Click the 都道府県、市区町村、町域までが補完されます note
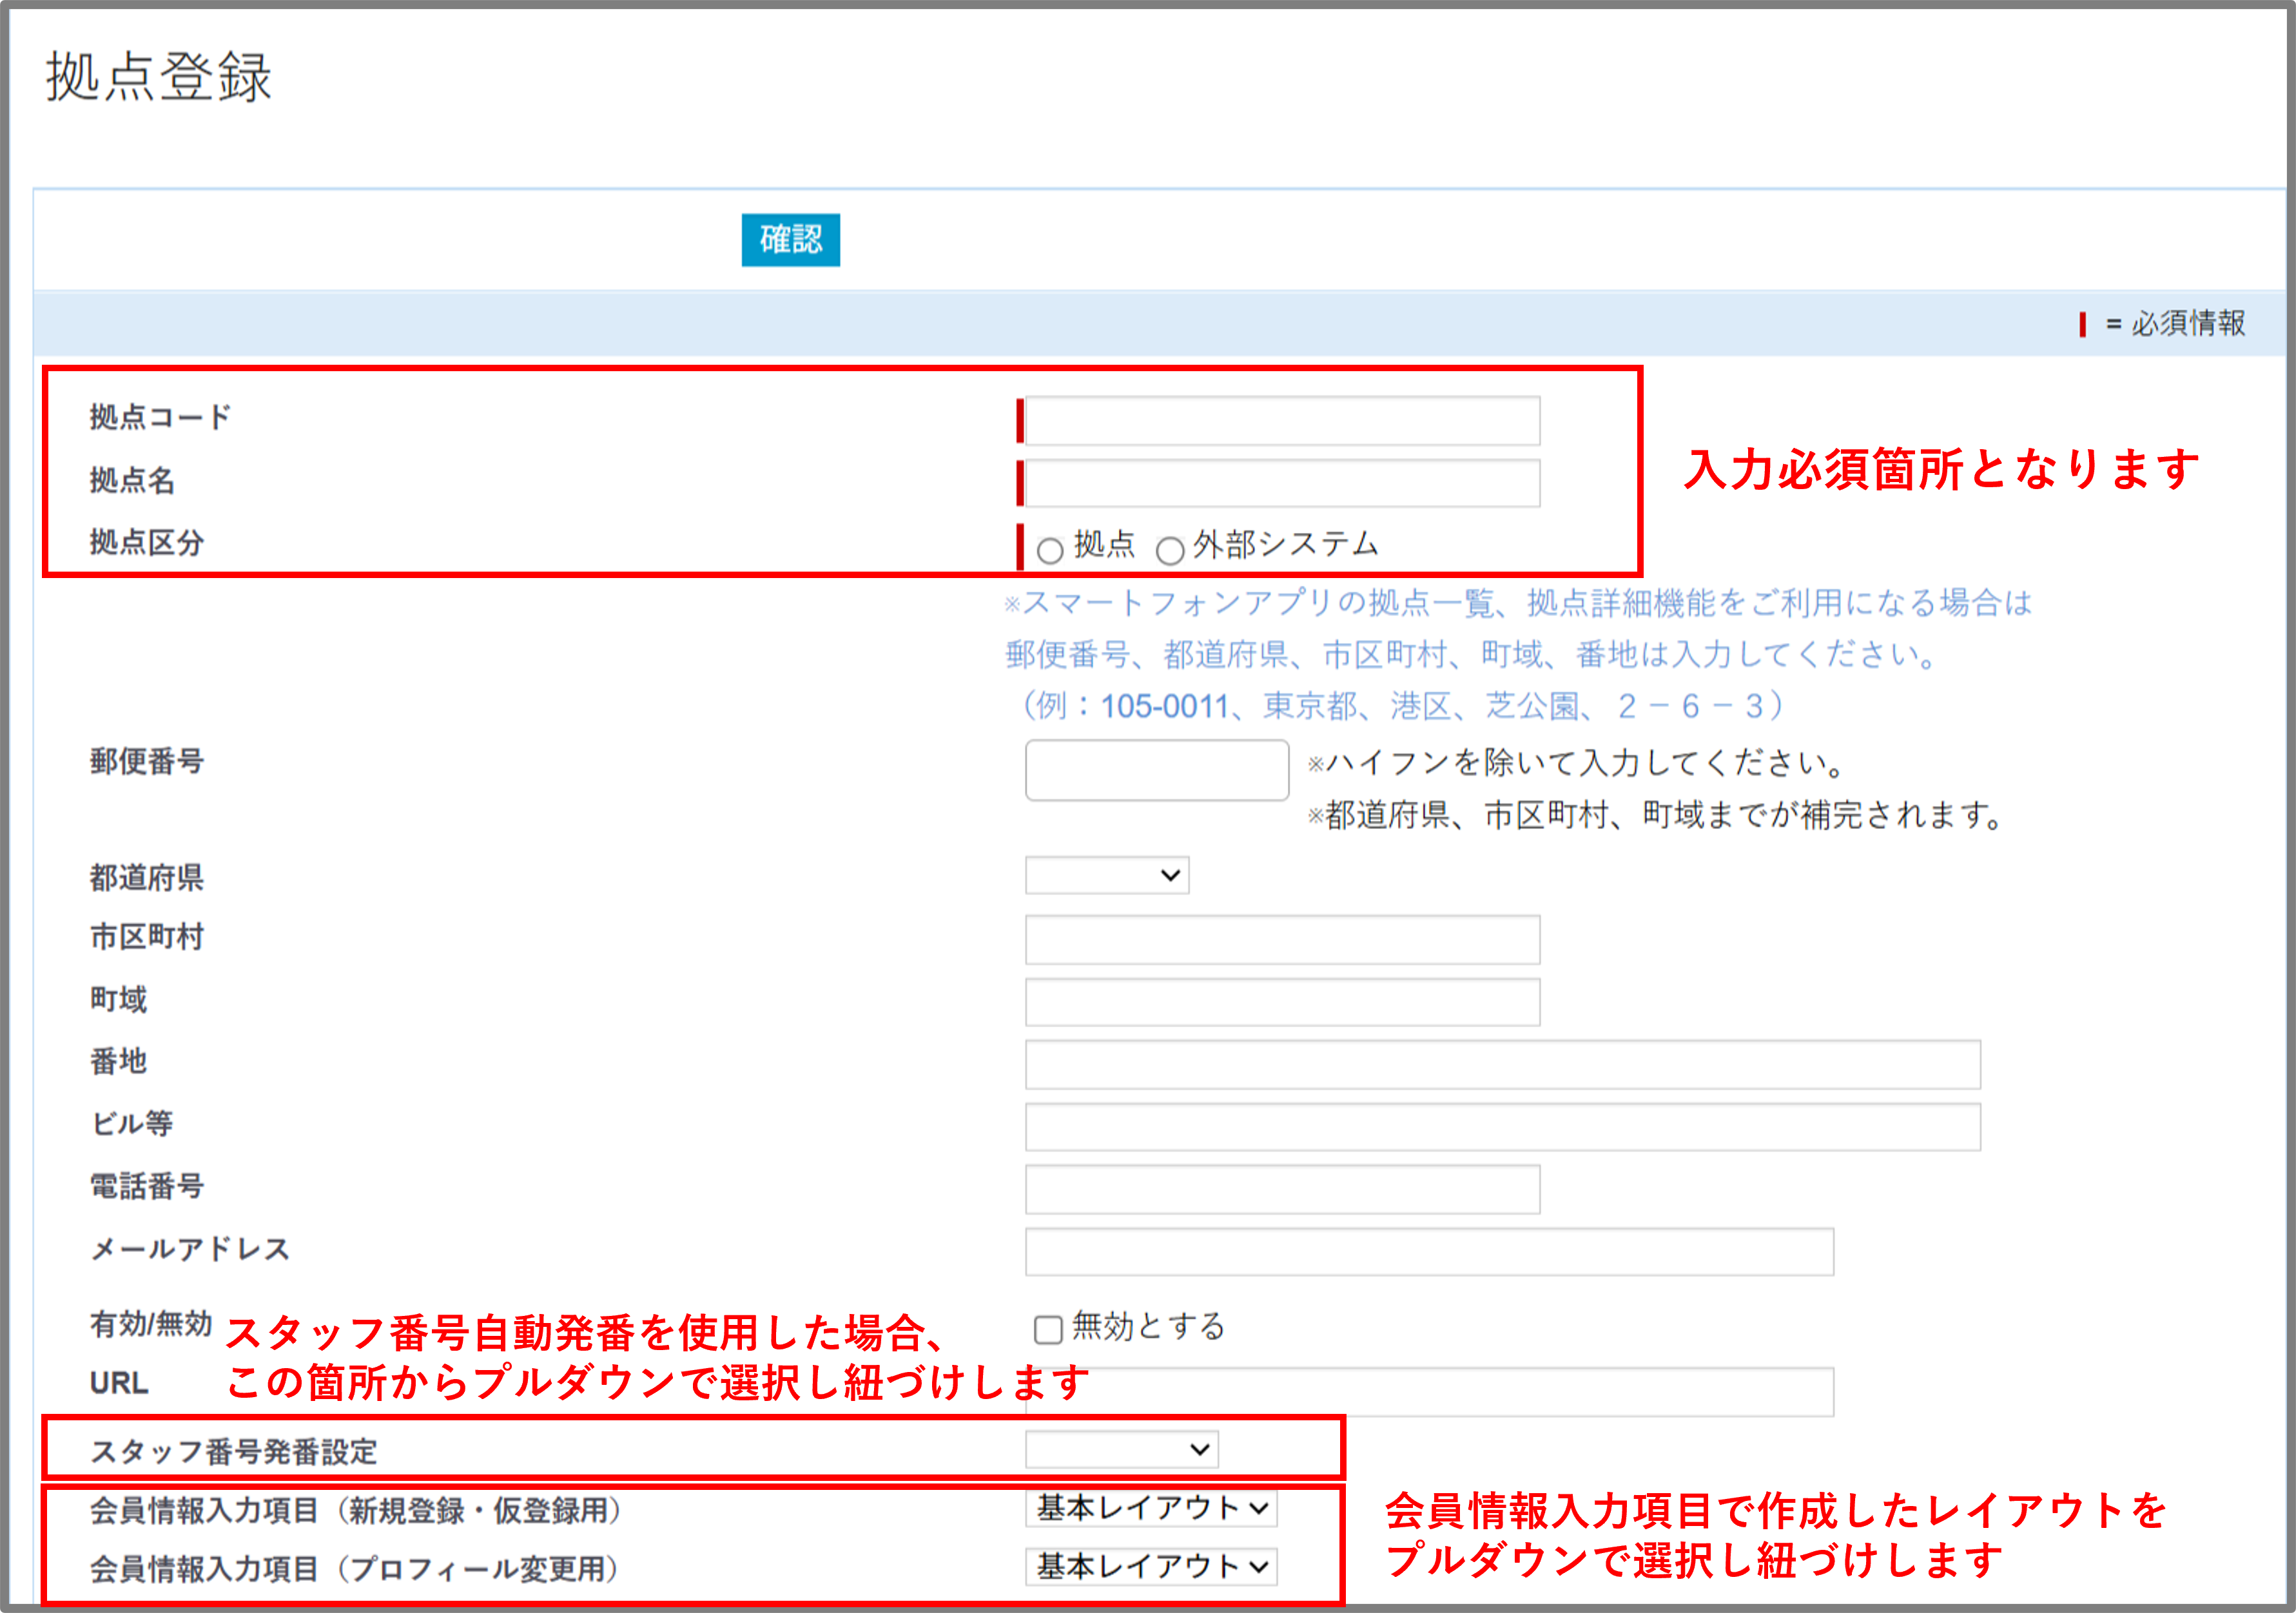 tap(1656, 816)
